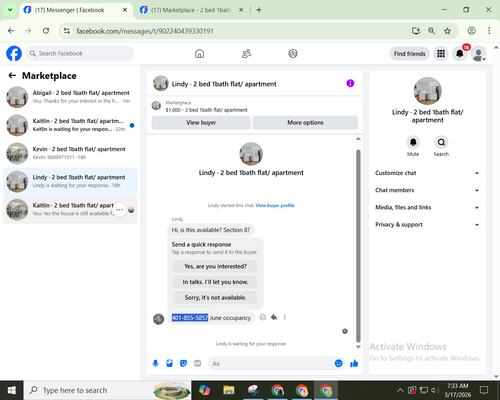Open the View buyer profile link
This screenshot has height=400, width=500.
coord(275,205)
